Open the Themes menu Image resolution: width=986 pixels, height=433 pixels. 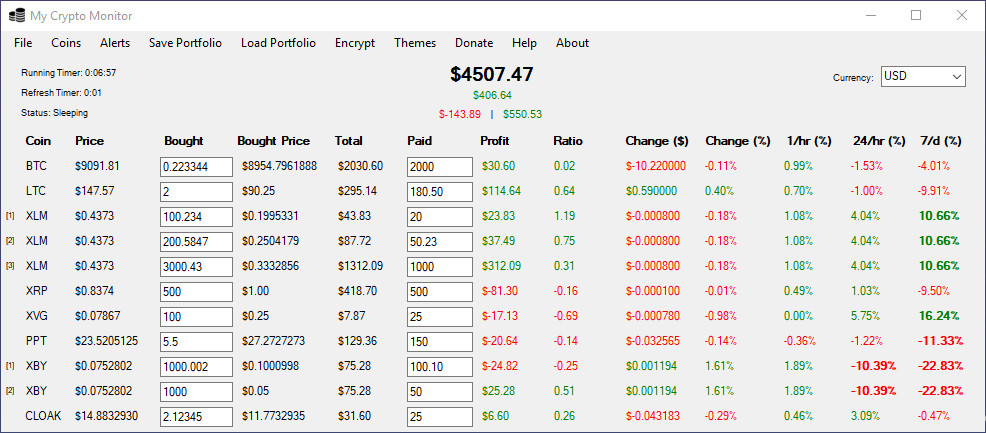pos(415,43)
